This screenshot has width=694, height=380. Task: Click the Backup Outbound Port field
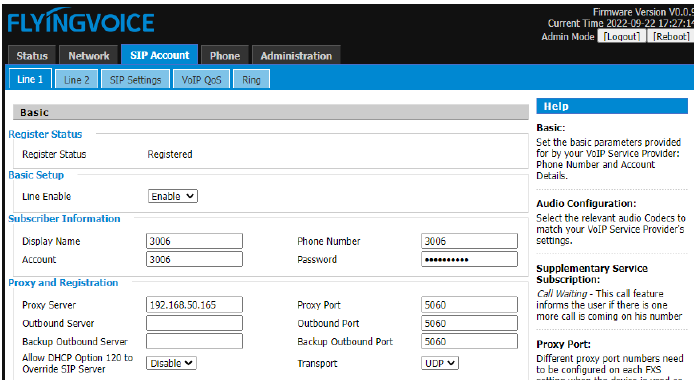coord(469,341)
